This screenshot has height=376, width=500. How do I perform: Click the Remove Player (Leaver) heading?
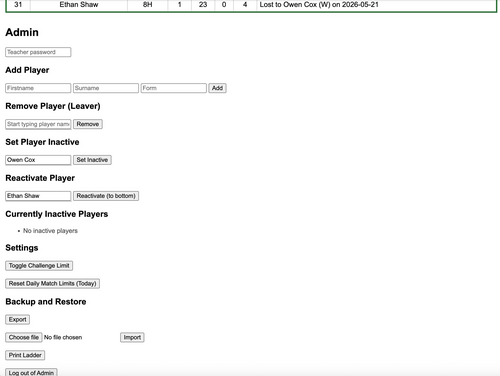pyautogui.click(x=53, y=106)
